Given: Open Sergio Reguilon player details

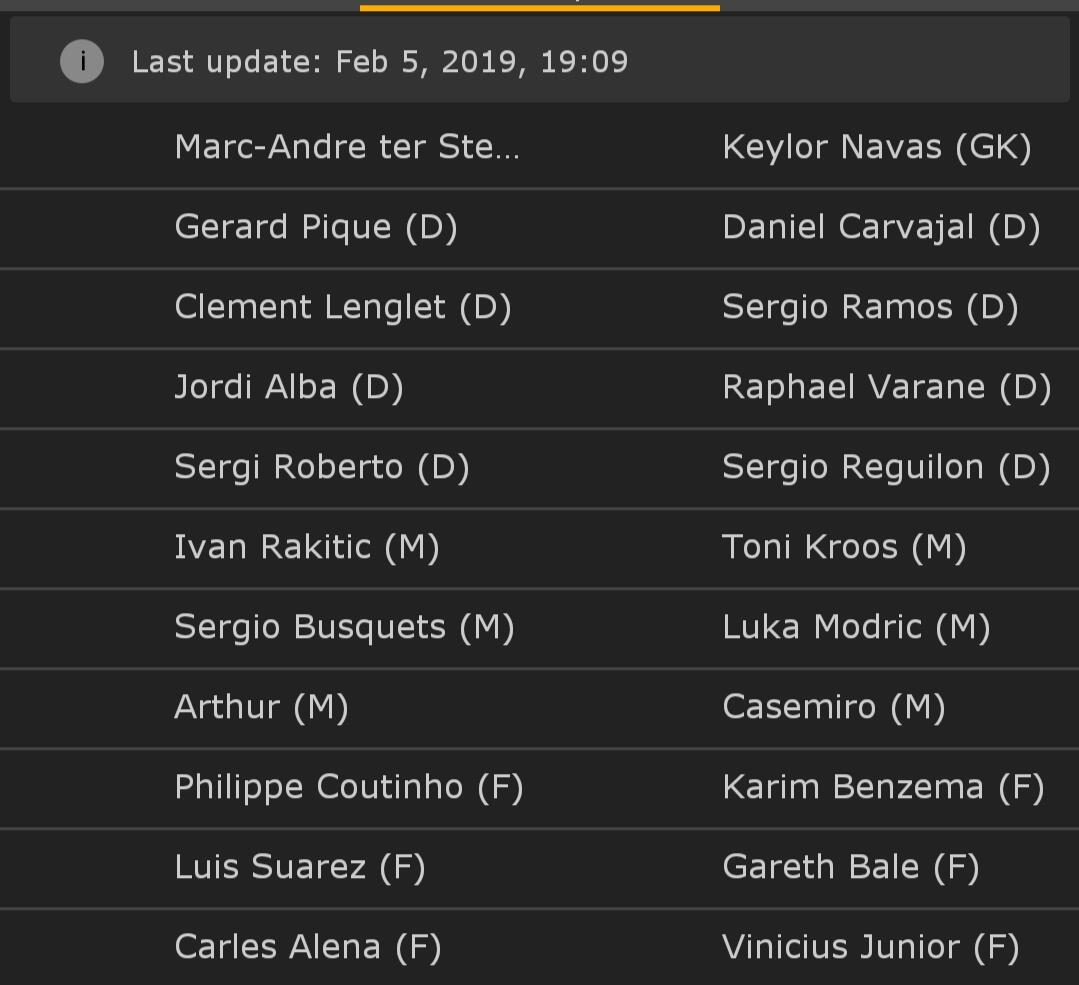Looking at the screenshot, I should 886,468.
